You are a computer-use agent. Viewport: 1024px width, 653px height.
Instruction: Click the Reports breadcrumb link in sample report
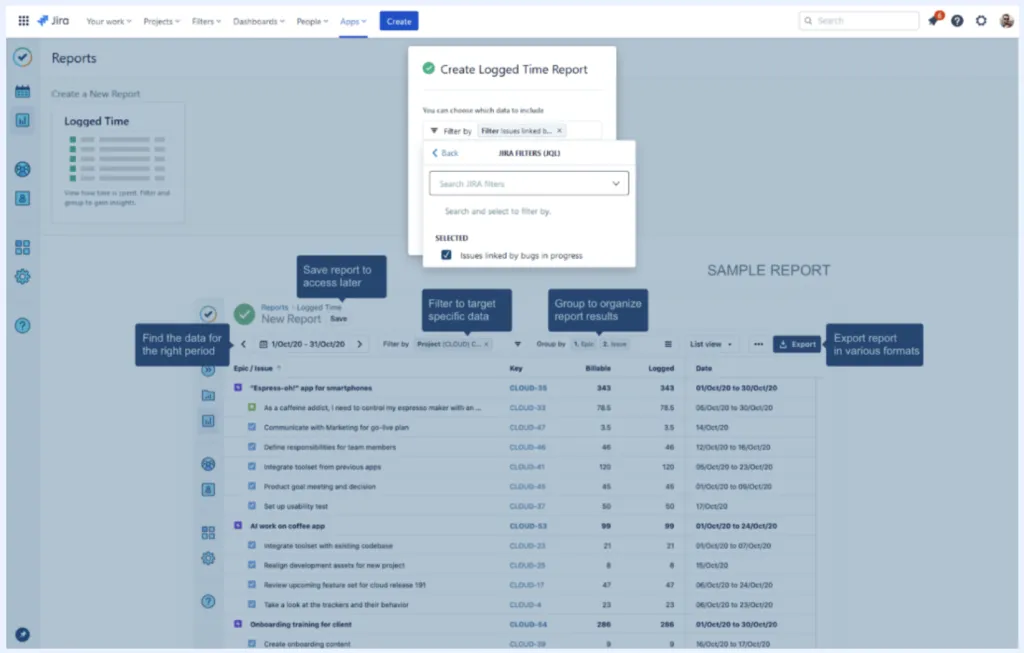click(x=274, y=308)
